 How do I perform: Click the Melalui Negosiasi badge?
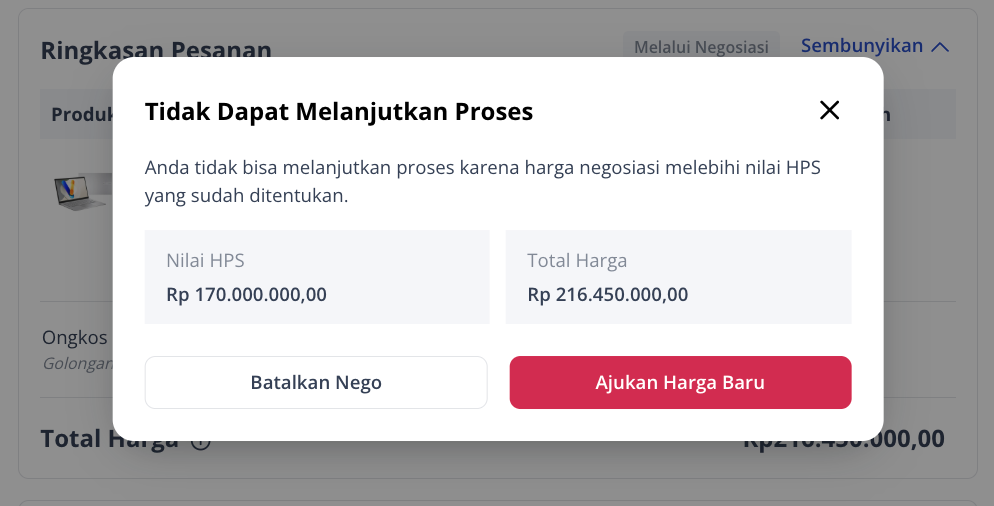click(x=701, y=47)
